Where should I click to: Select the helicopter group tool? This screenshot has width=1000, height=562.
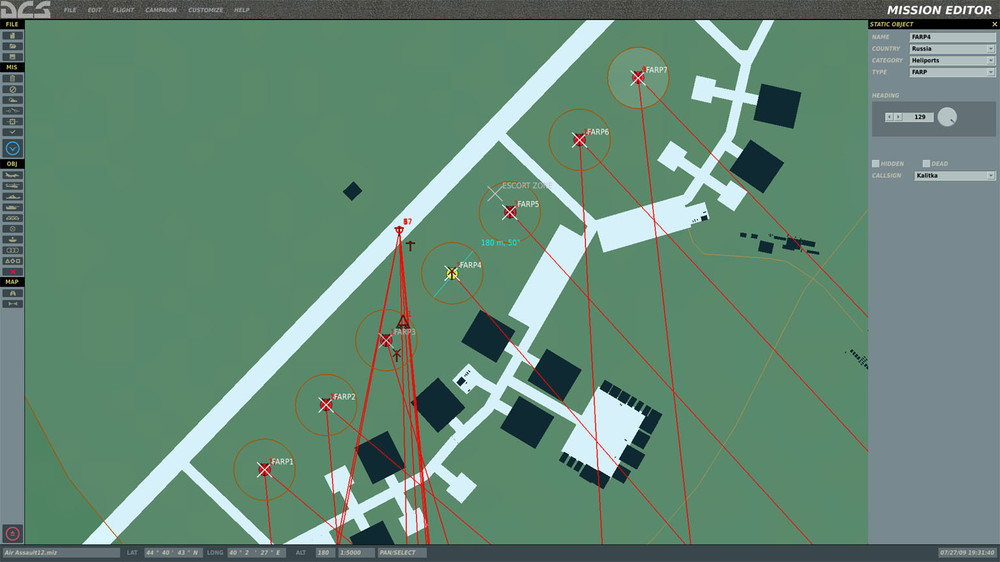click(x=12, y=186)
